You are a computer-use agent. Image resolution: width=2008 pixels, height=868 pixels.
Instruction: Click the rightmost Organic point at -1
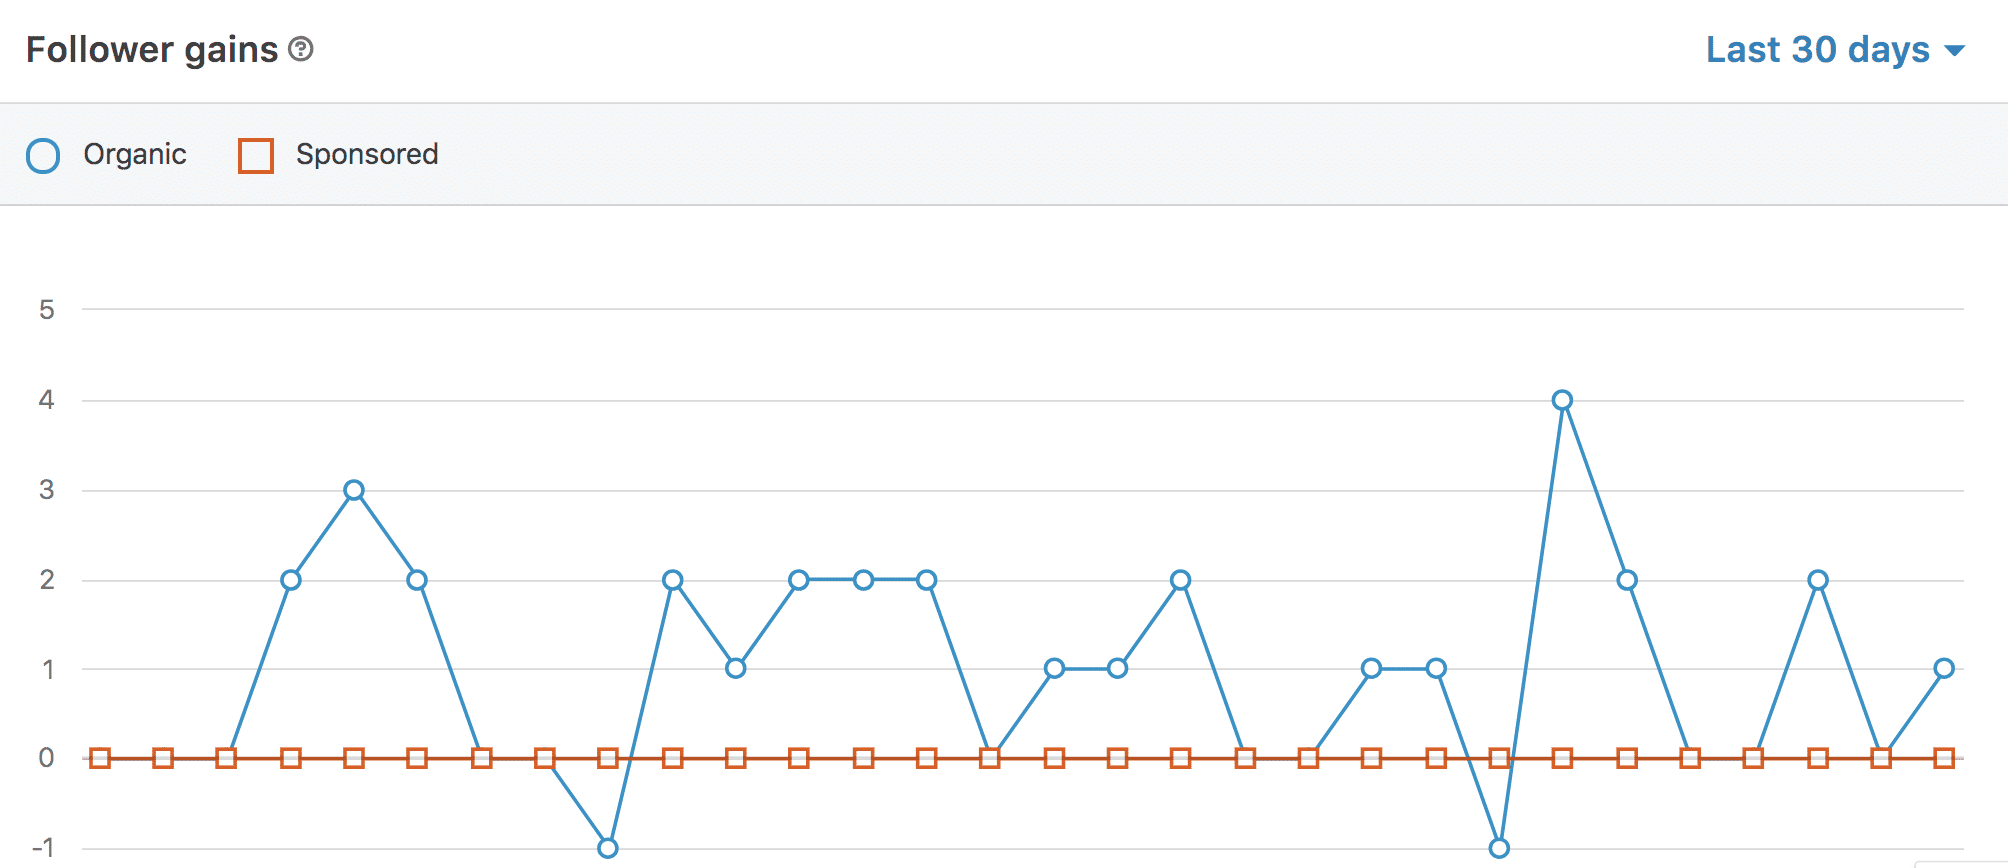point(1499,848)
